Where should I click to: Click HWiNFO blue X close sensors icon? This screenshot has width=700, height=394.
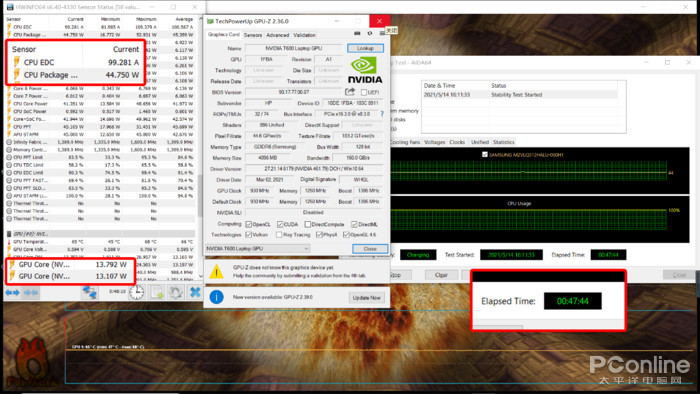click(x=195, y=293)
